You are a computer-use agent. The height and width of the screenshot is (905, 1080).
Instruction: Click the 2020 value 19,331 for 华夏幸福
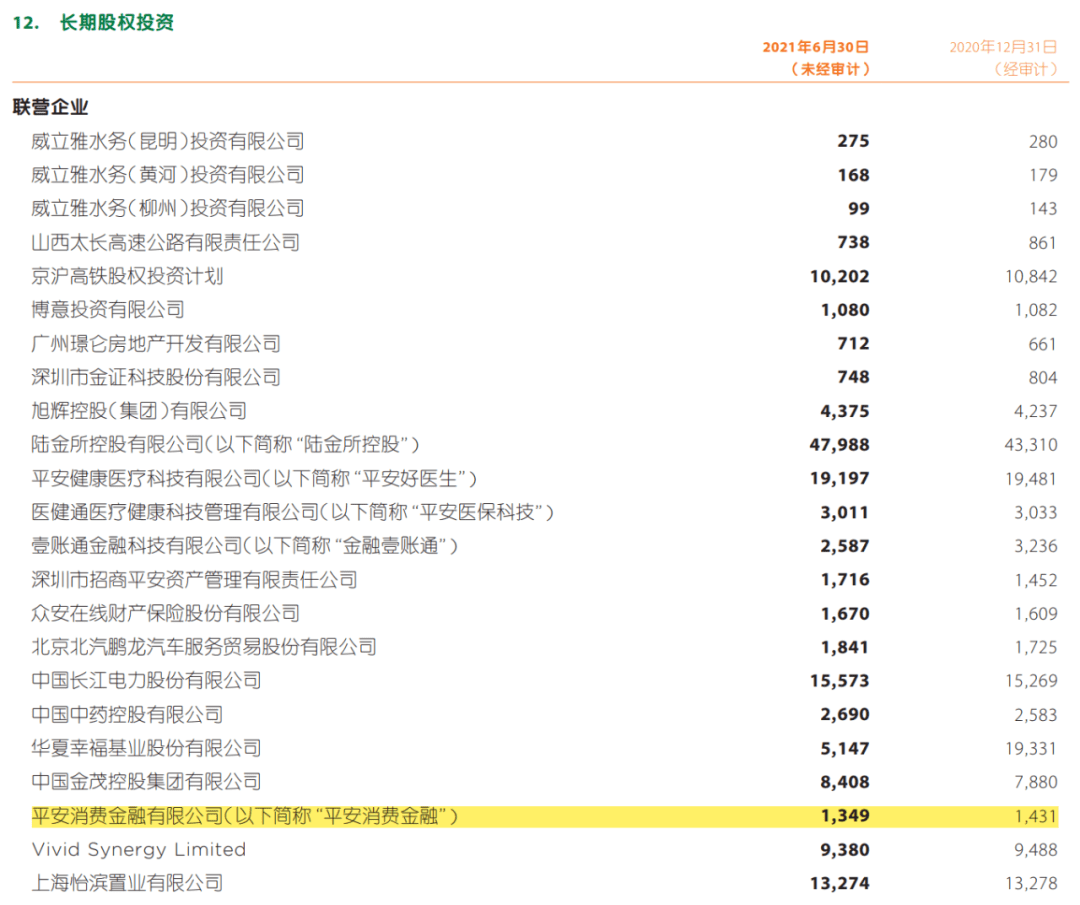(x=1030, y=748)
